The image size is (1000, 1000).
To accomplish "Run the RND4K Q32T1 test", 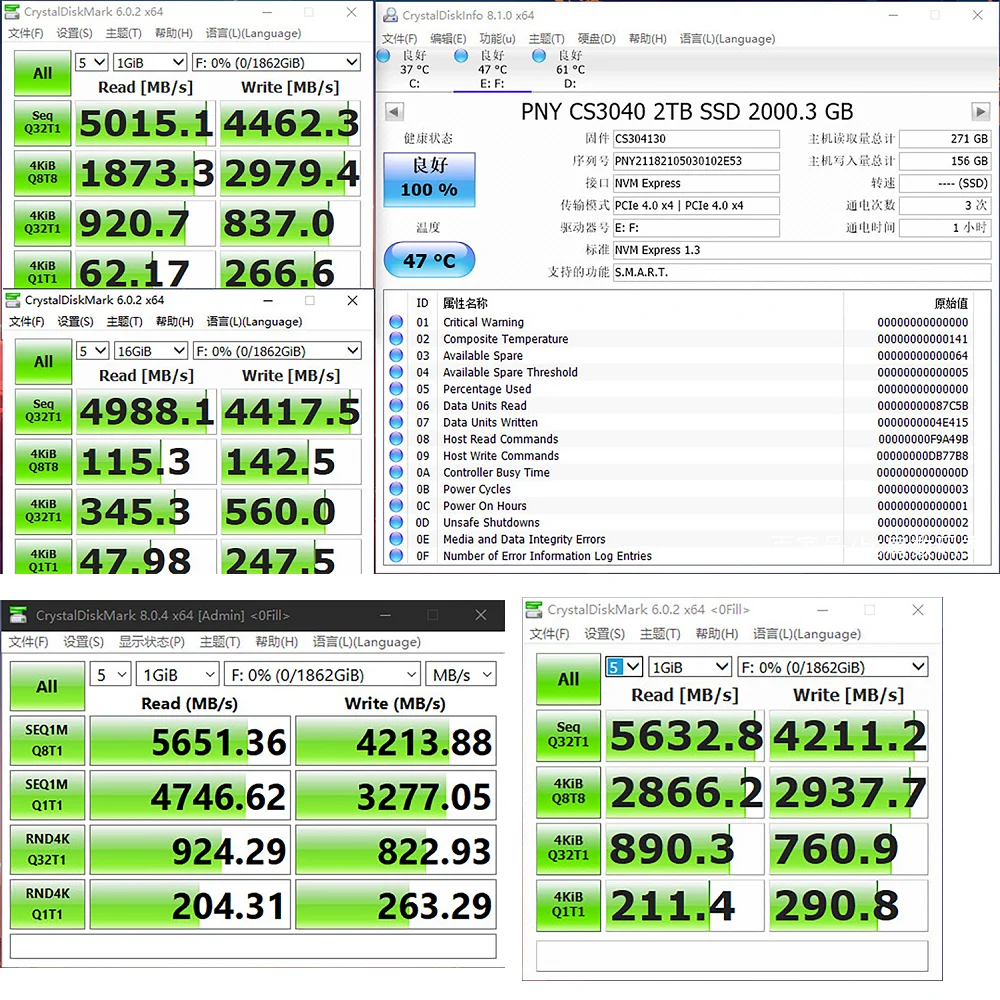I will [x=47, y=849].
